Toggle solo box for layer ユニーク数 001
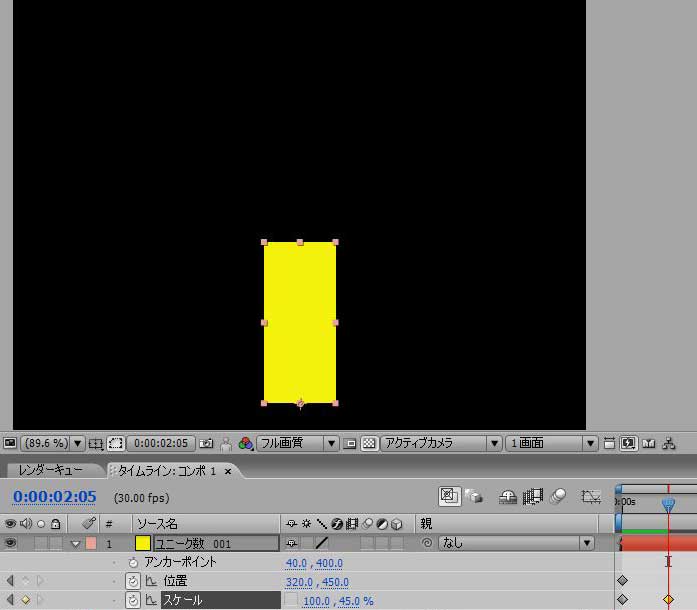697x610 pixels. [x=41, y=543]
